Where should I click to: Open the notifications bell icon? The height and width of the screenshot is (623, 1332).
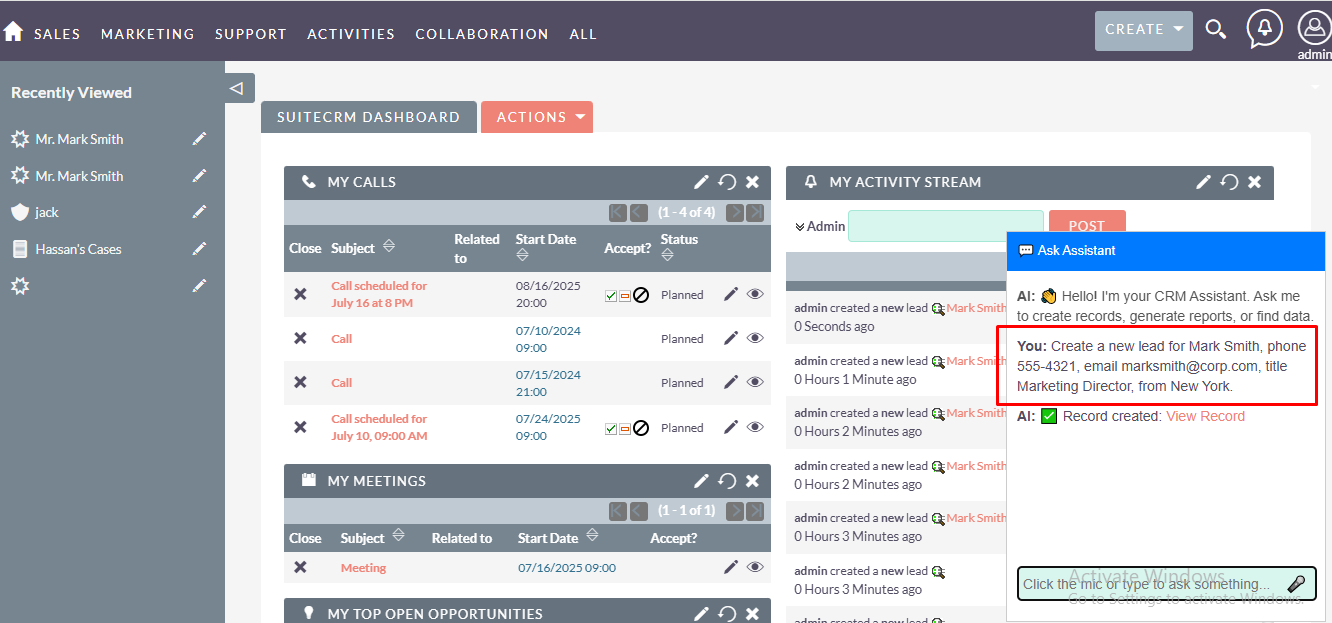pos(1264,28)
